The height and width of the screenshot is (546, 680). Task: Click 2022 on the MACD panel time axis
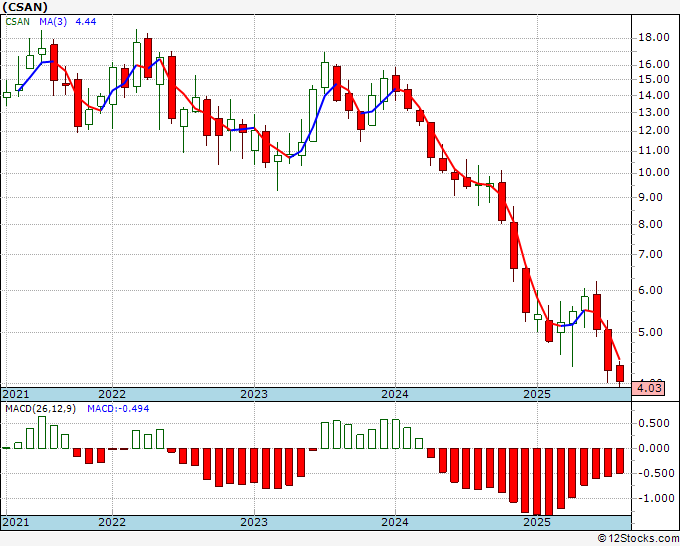coord(112,522)
